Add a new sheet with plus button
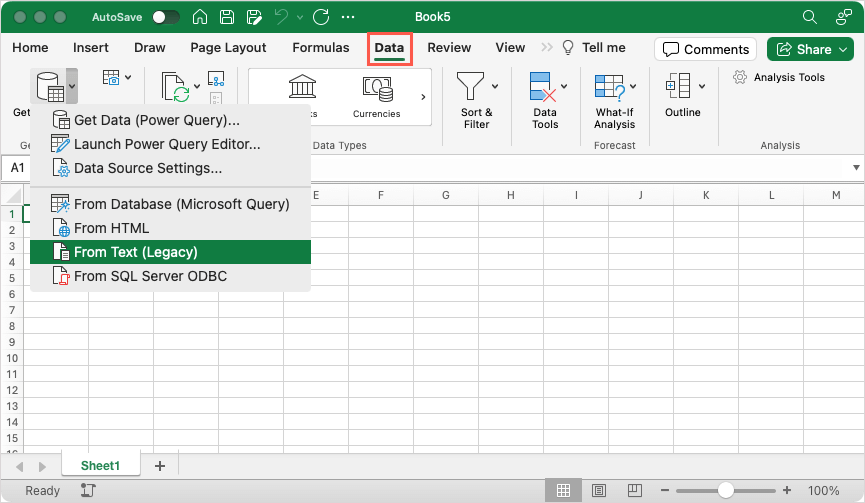865x503 pixels. (x=159, y=466)
